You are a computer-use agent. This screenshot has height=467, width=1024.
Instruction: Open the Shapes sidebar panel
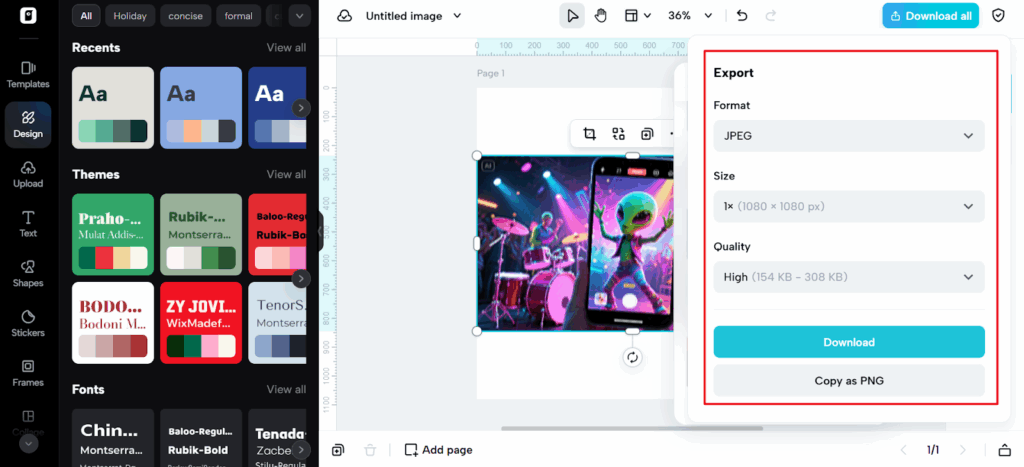pyautogui.click(x=28, y=273)
